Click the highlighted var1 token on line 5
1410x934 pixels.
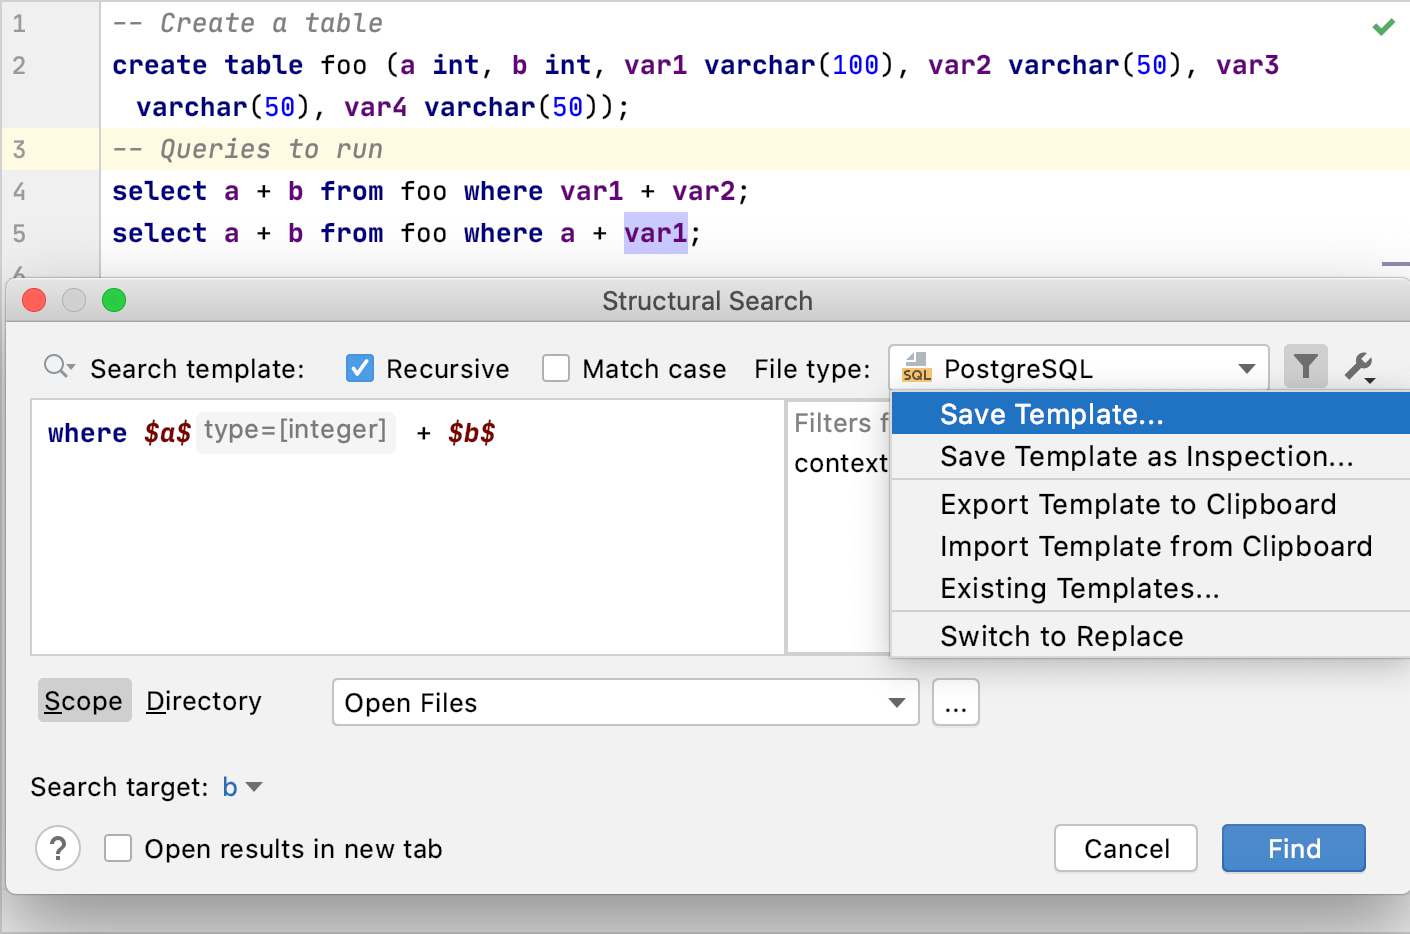point(655,232)
